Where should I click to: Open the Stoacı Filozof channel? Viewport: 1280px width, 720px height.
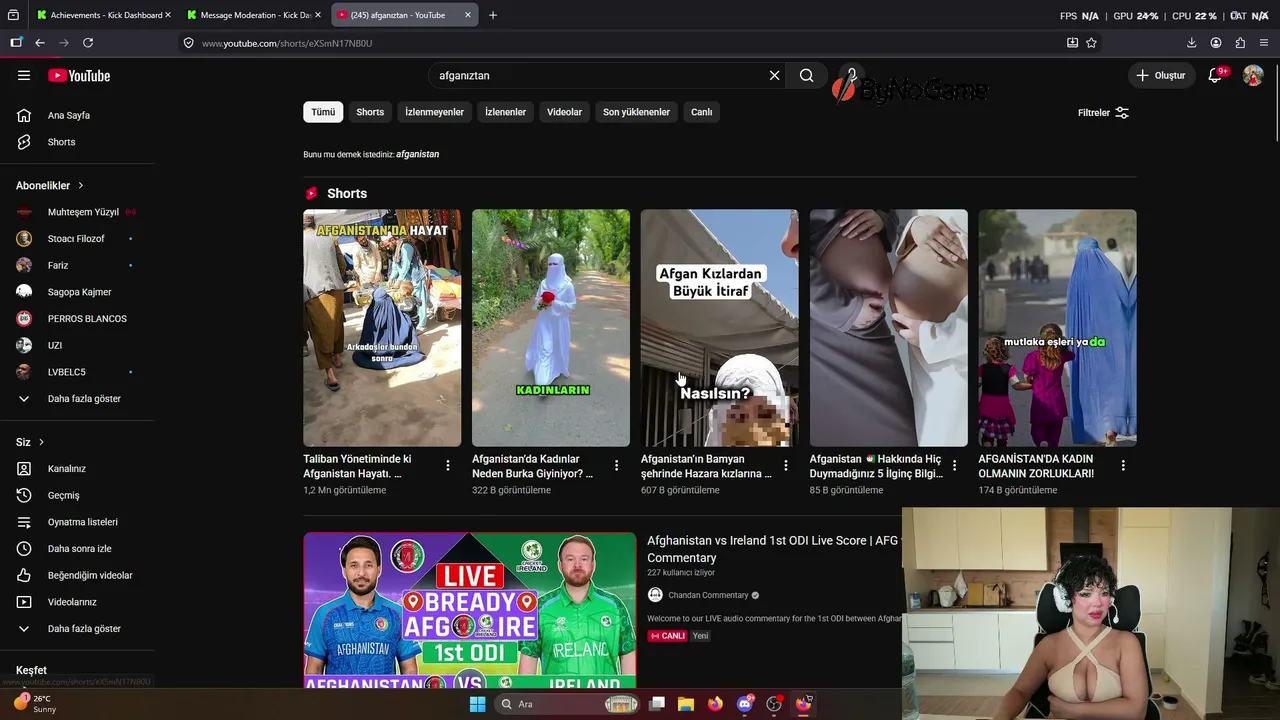coord(77,239)
